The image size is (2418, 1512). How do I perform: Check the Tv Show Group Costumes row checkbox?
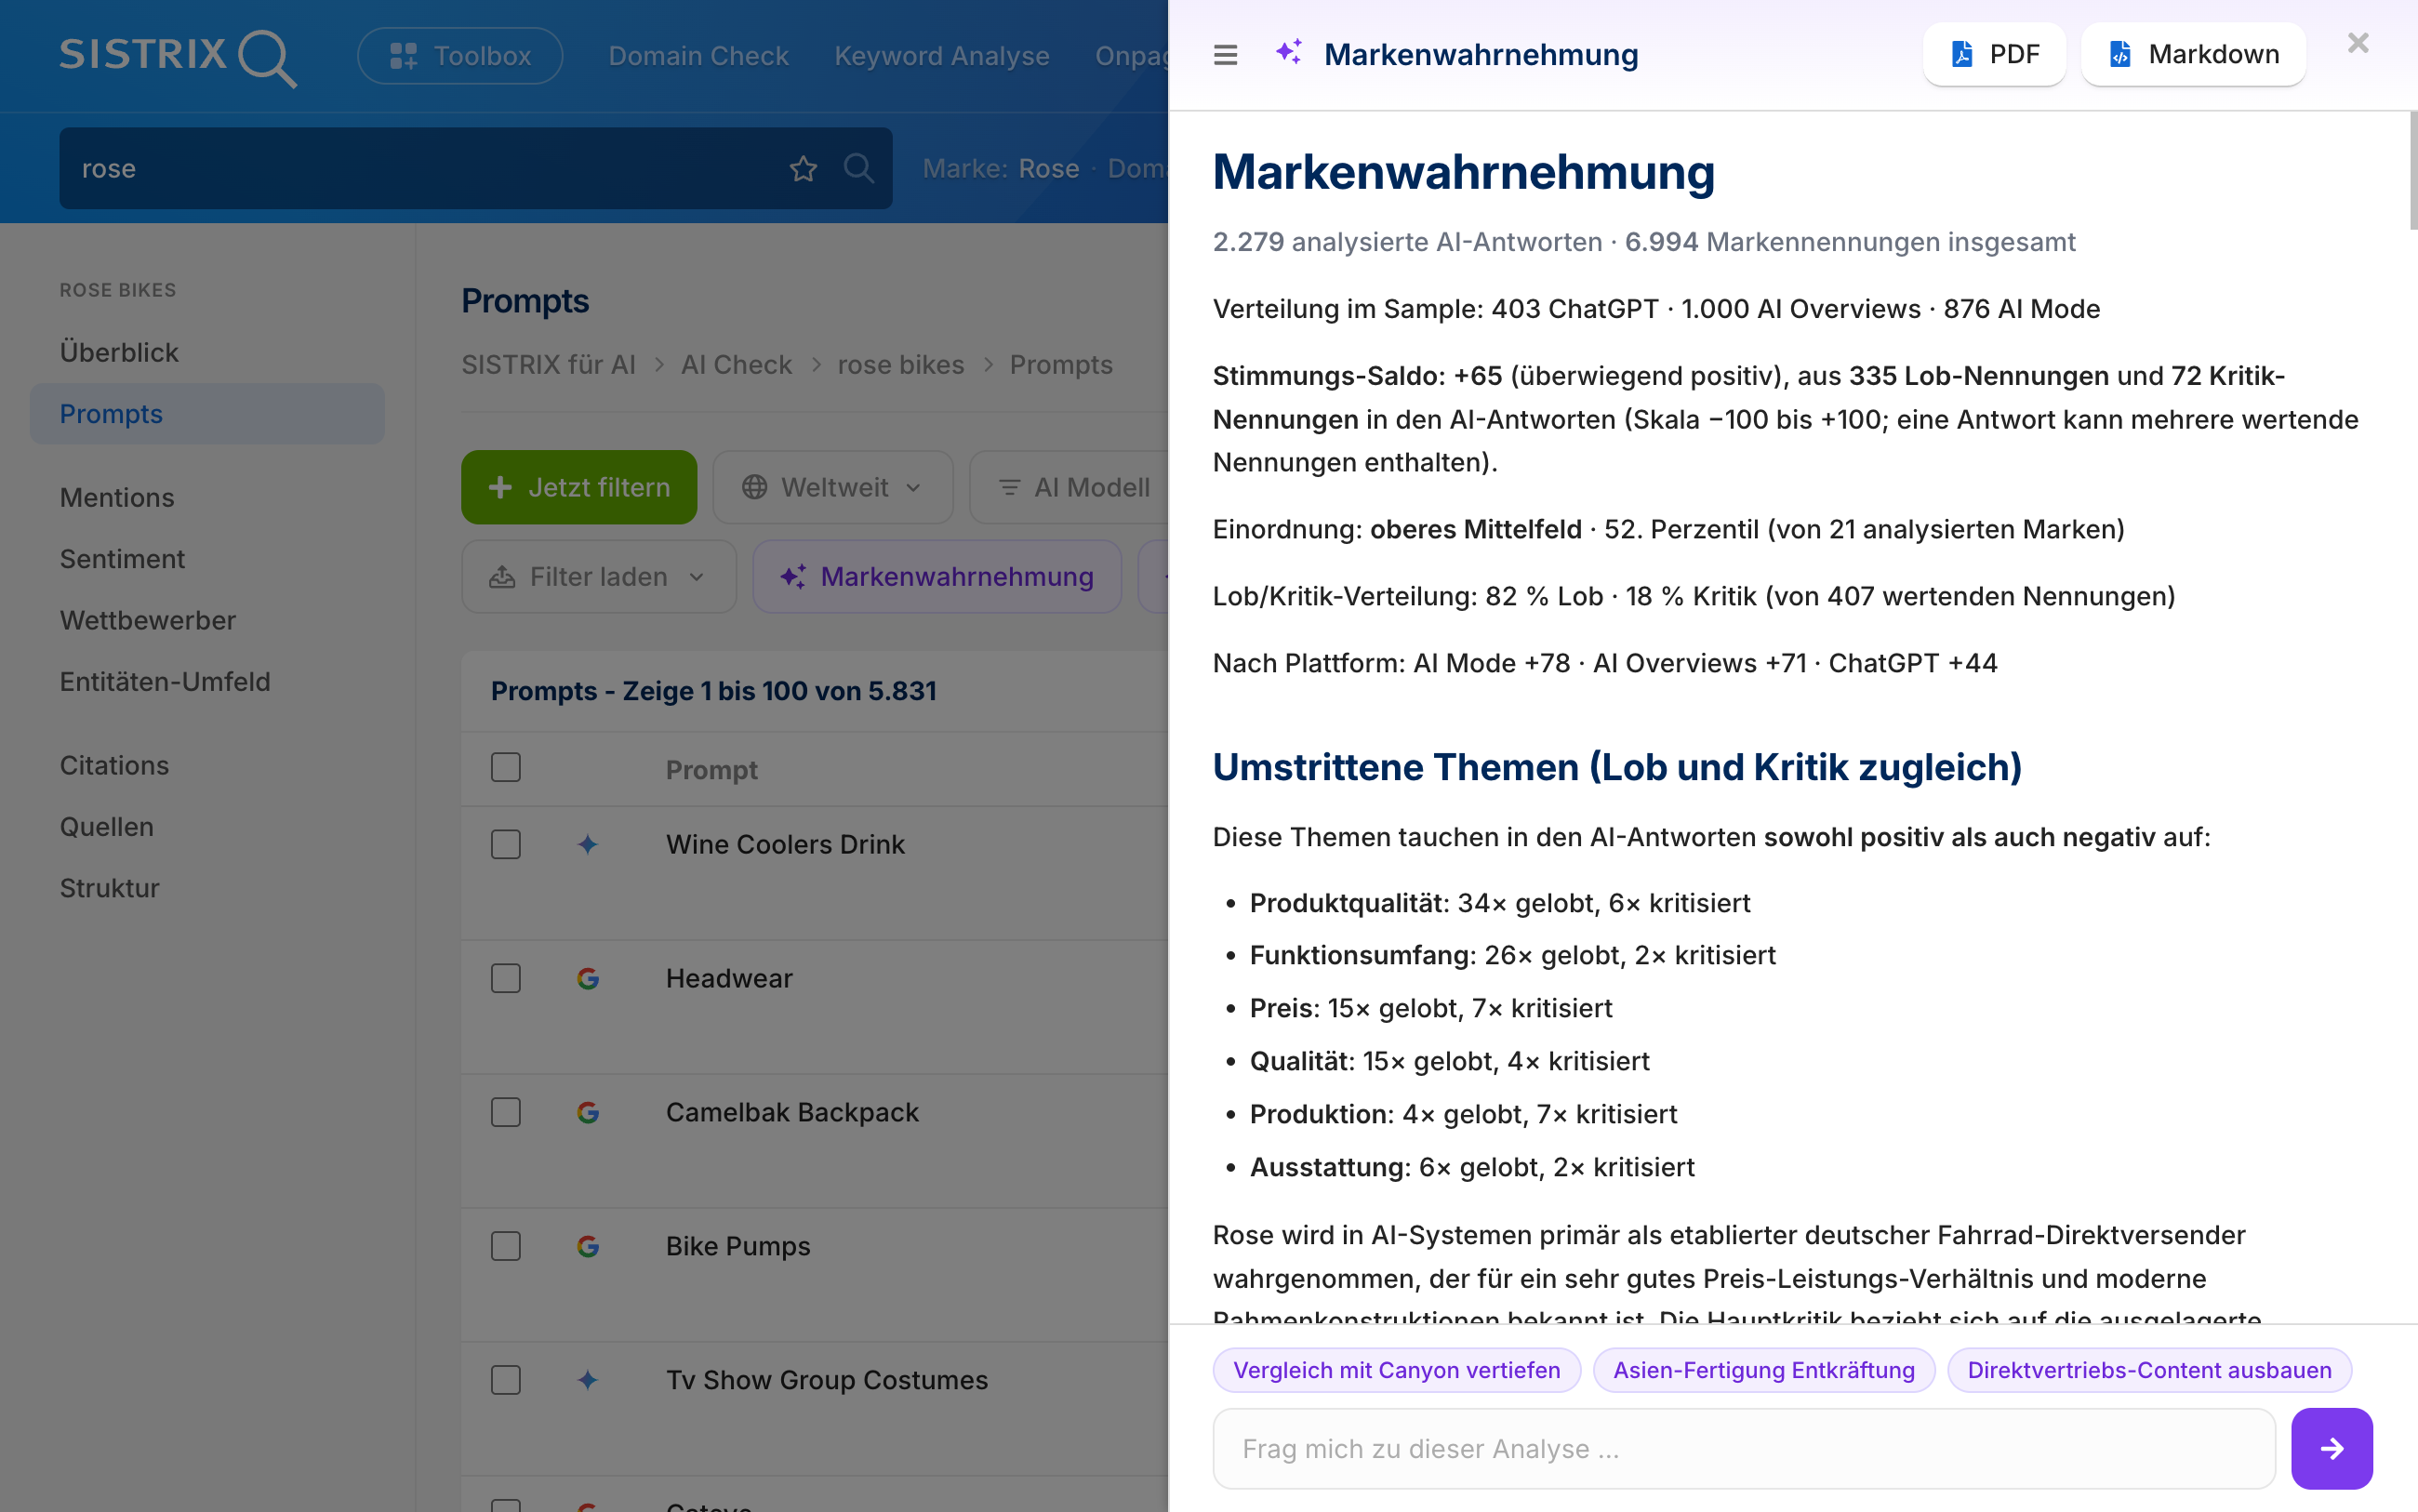[506, 1381]
